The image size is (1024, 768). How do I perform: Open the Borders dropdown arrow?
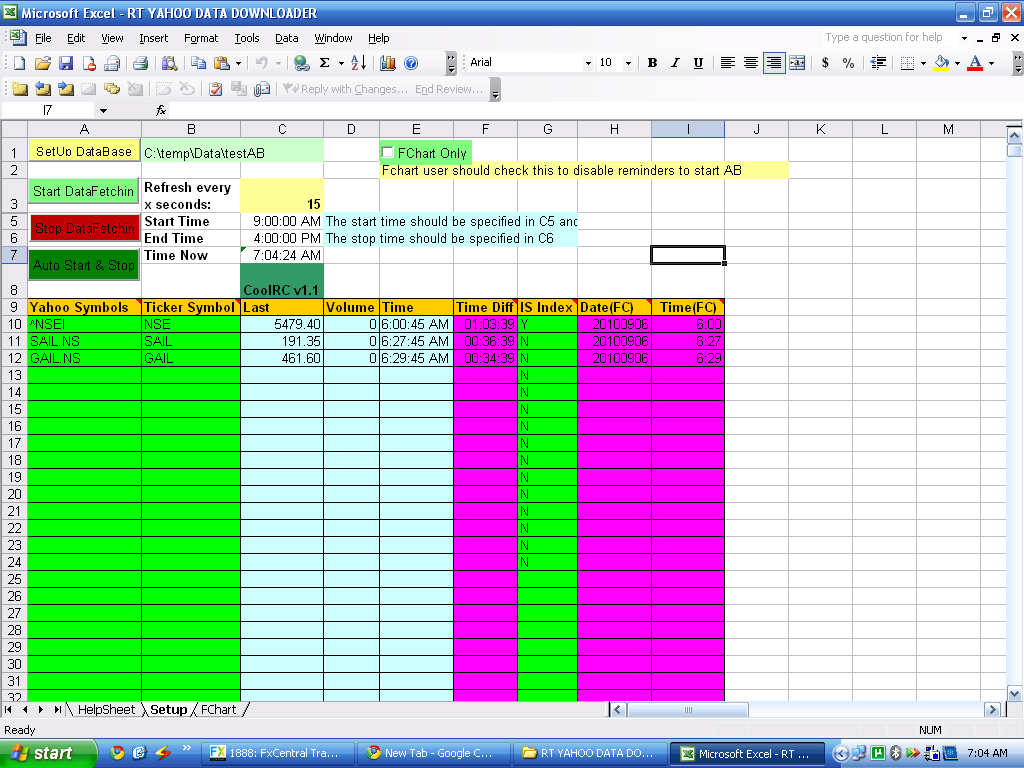(923, 63)
